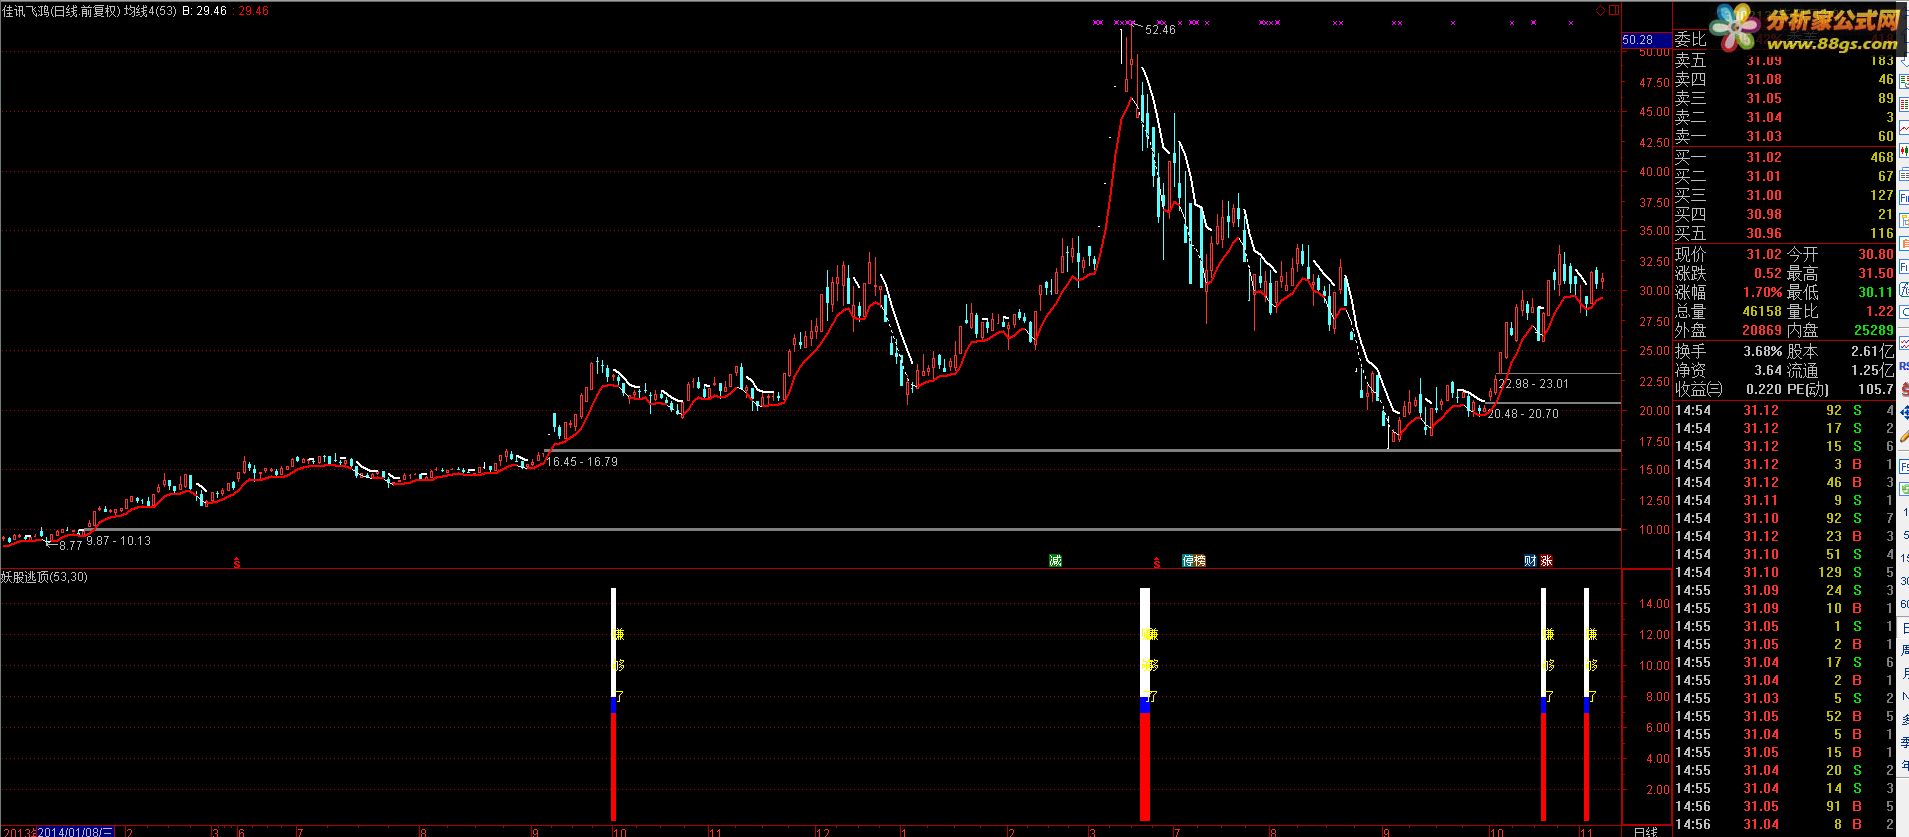Click the PE(动) 105.7 value
Screen dimensions: 1909x837
pyautogui.click(x=1875, y=390)
